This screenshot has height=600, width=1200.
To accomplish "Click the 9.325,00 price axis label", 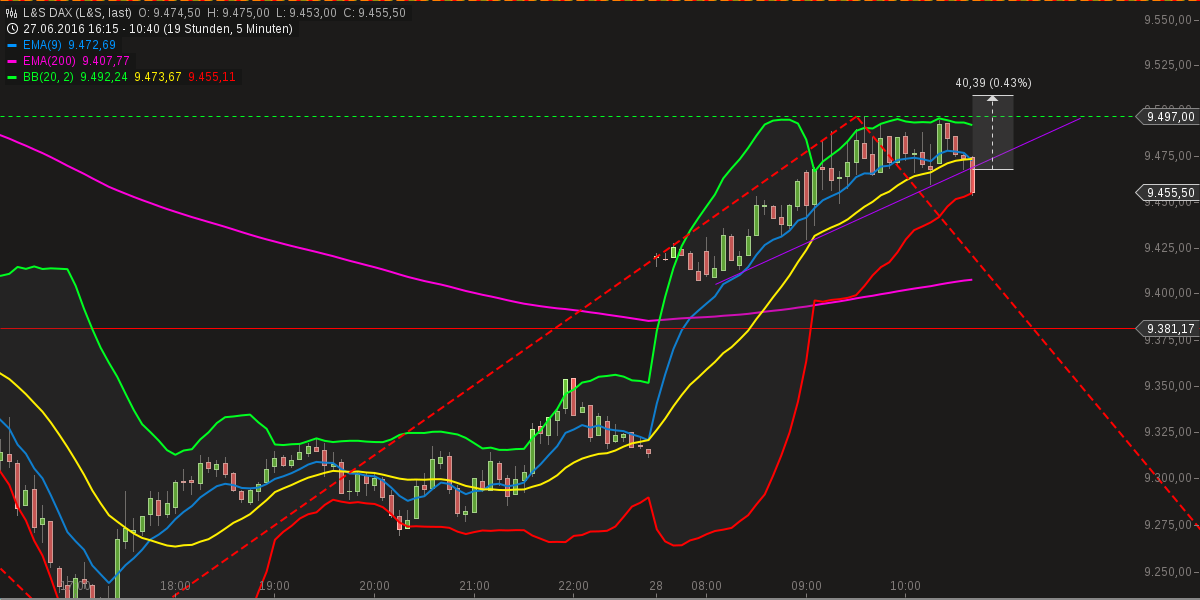I will click(x=1170, y=432).
